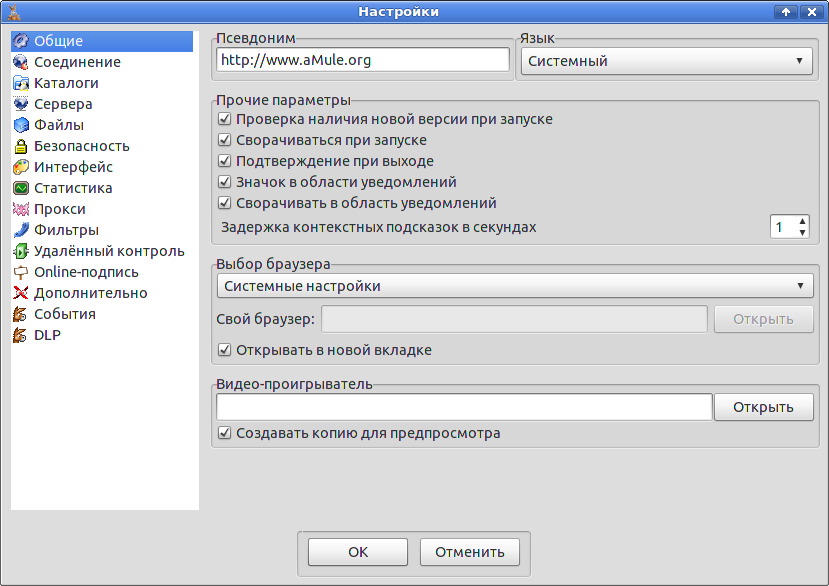Roll up the window with arrow button
This screenshot has width=829, height=586.
786,12
